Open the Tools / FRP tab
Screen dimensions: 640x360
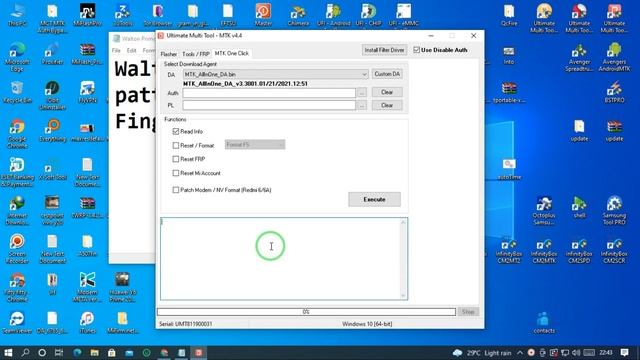[x=196, y=54]
